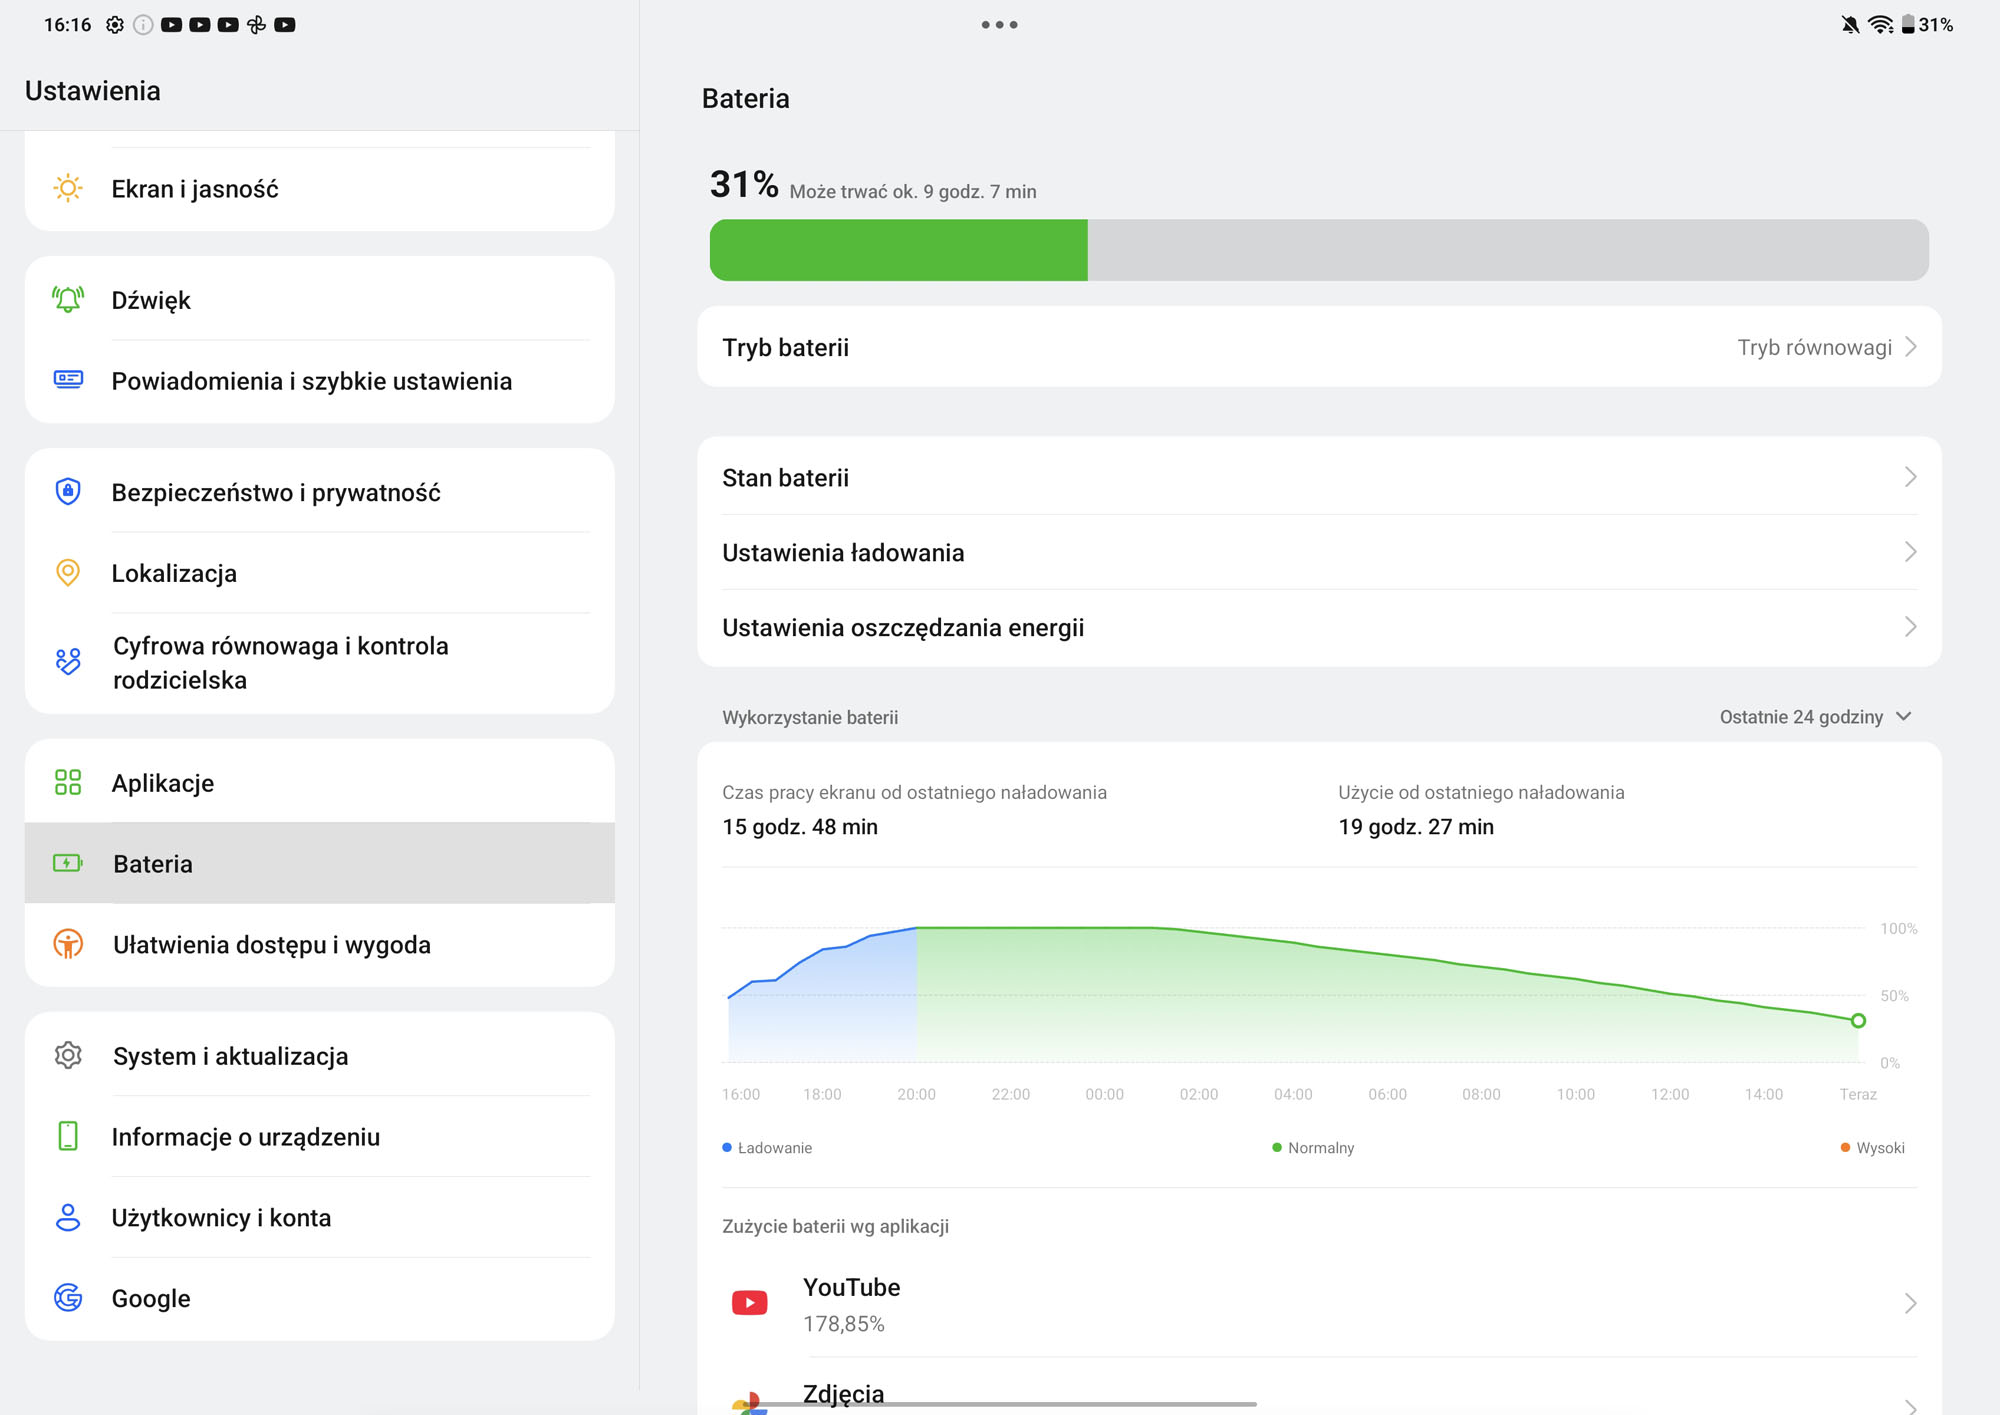Tap the Ustawienia ładowania label
2000x1415 pixels.
843,552
